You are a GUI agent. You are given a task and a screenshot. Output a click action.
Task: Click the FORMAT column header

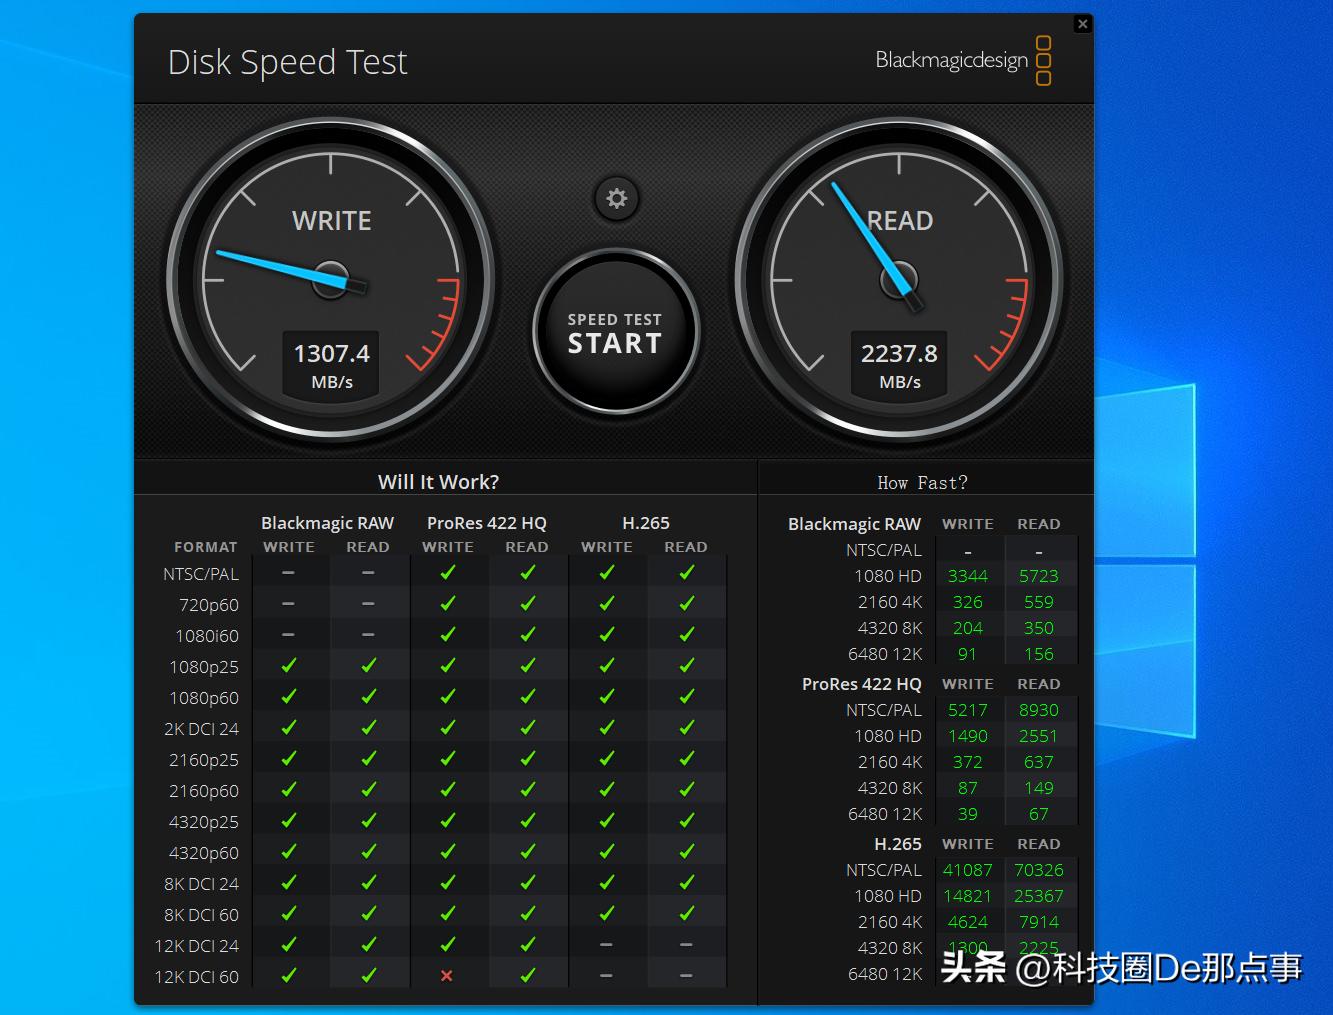pos(206,547)
